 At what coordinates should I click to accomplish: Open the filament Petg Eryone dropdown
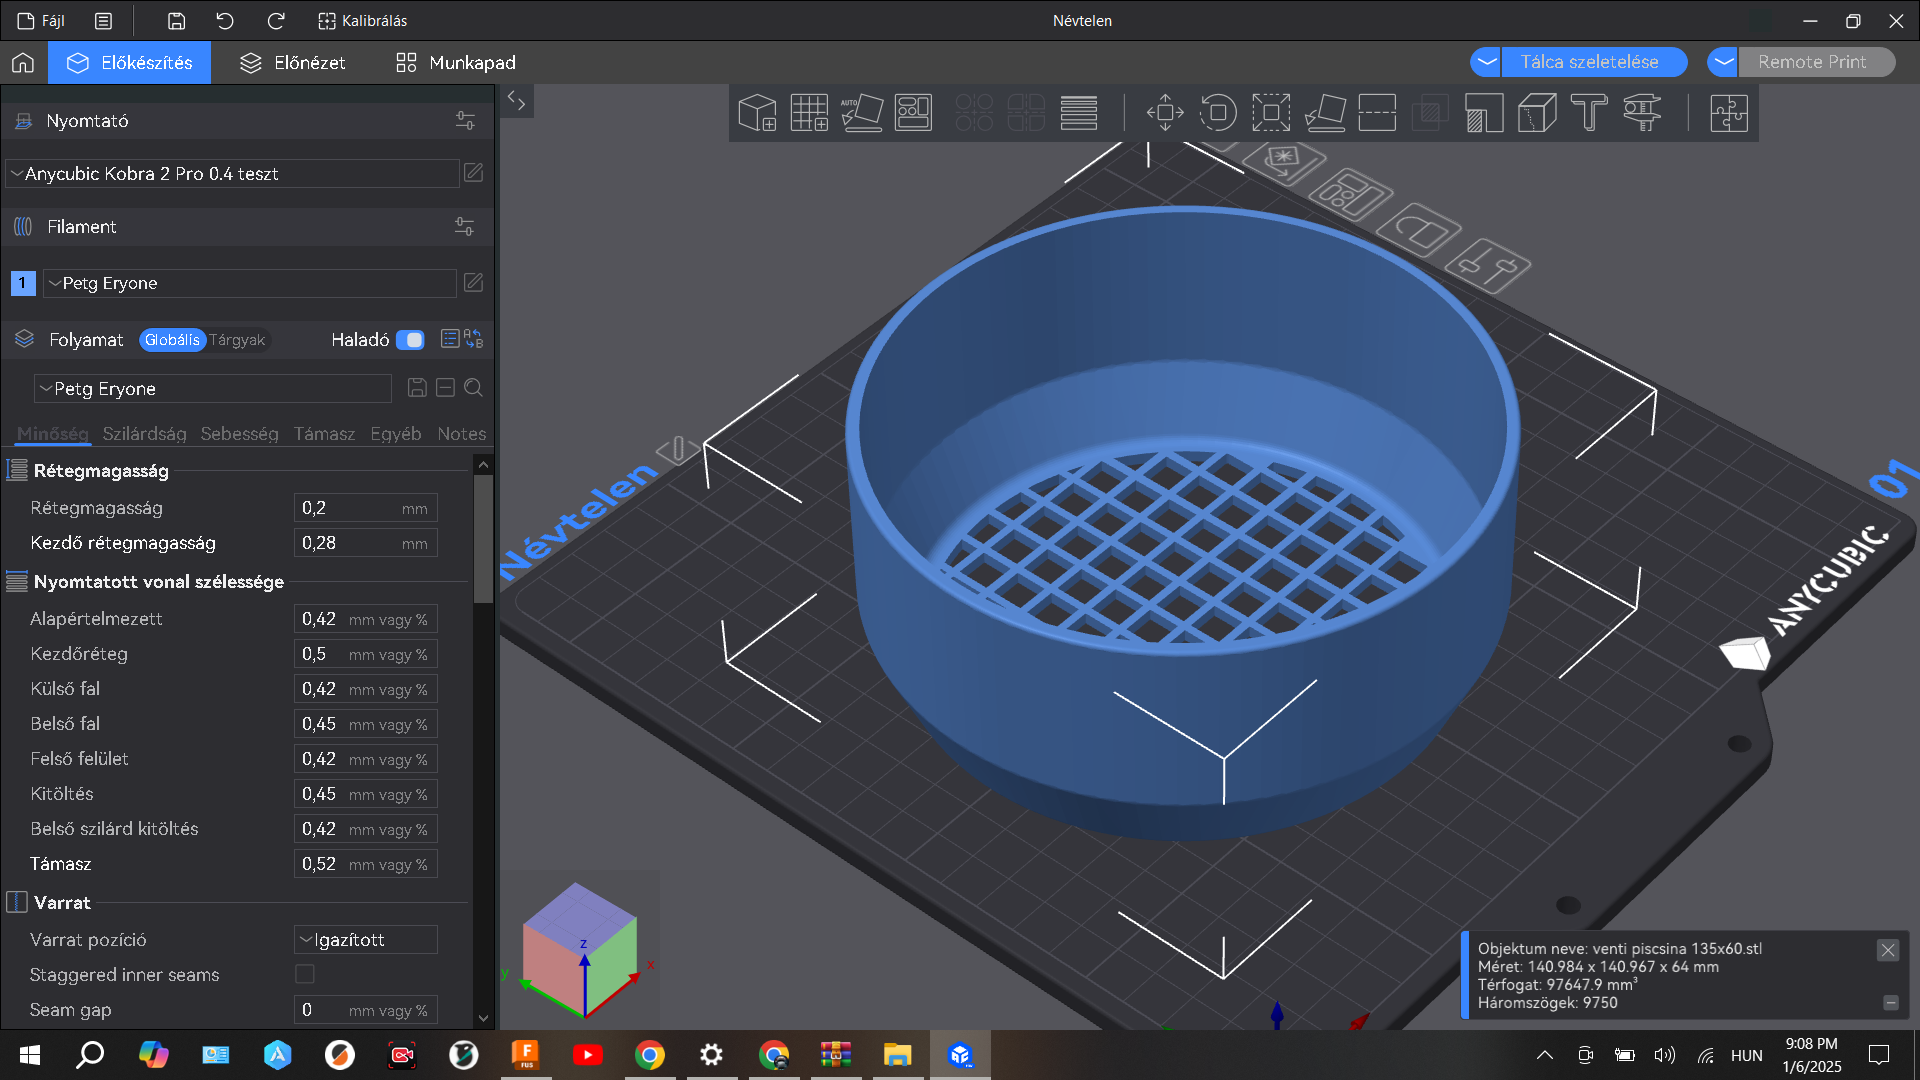click(x=250, y=283)
